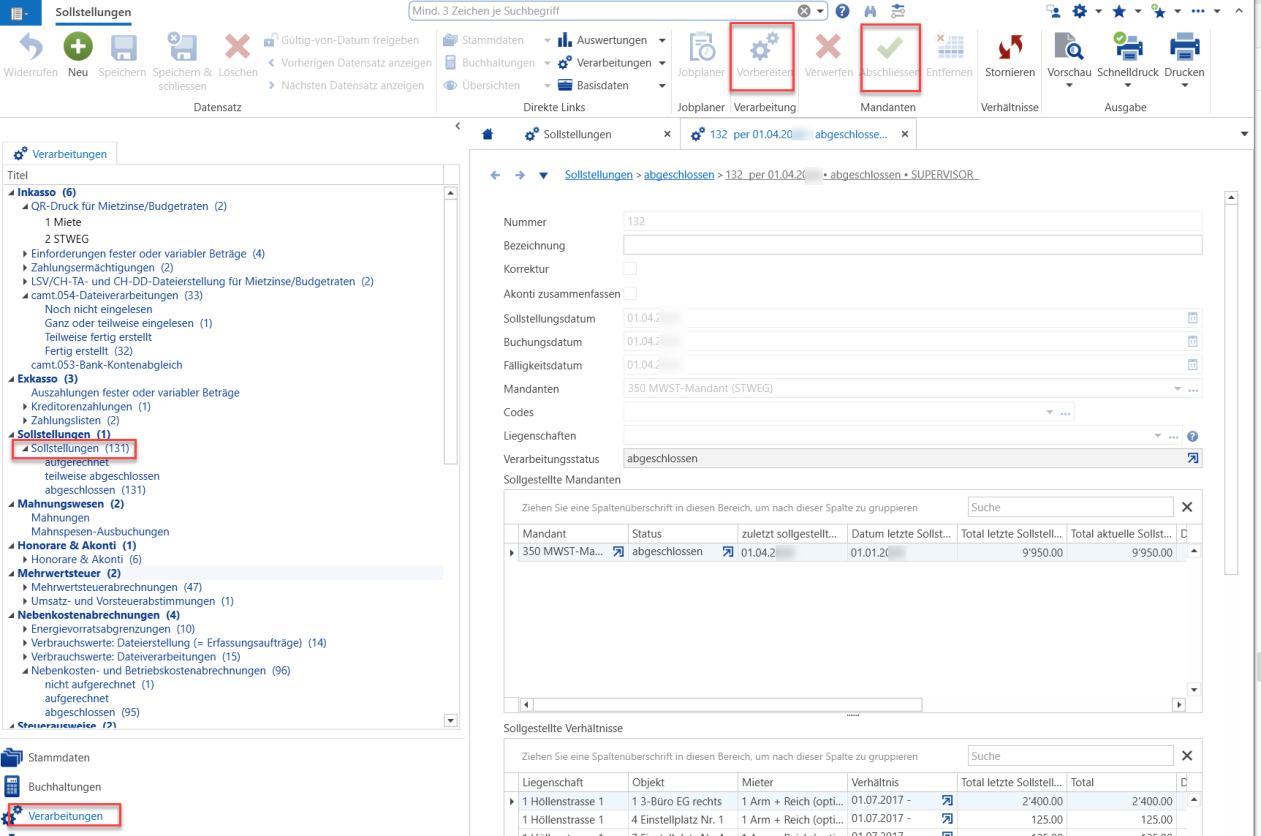The image size is (1261, 836).
Task: Collapse the Inkasso tree group
Action: pyautogui.click(x=12, y=192)
